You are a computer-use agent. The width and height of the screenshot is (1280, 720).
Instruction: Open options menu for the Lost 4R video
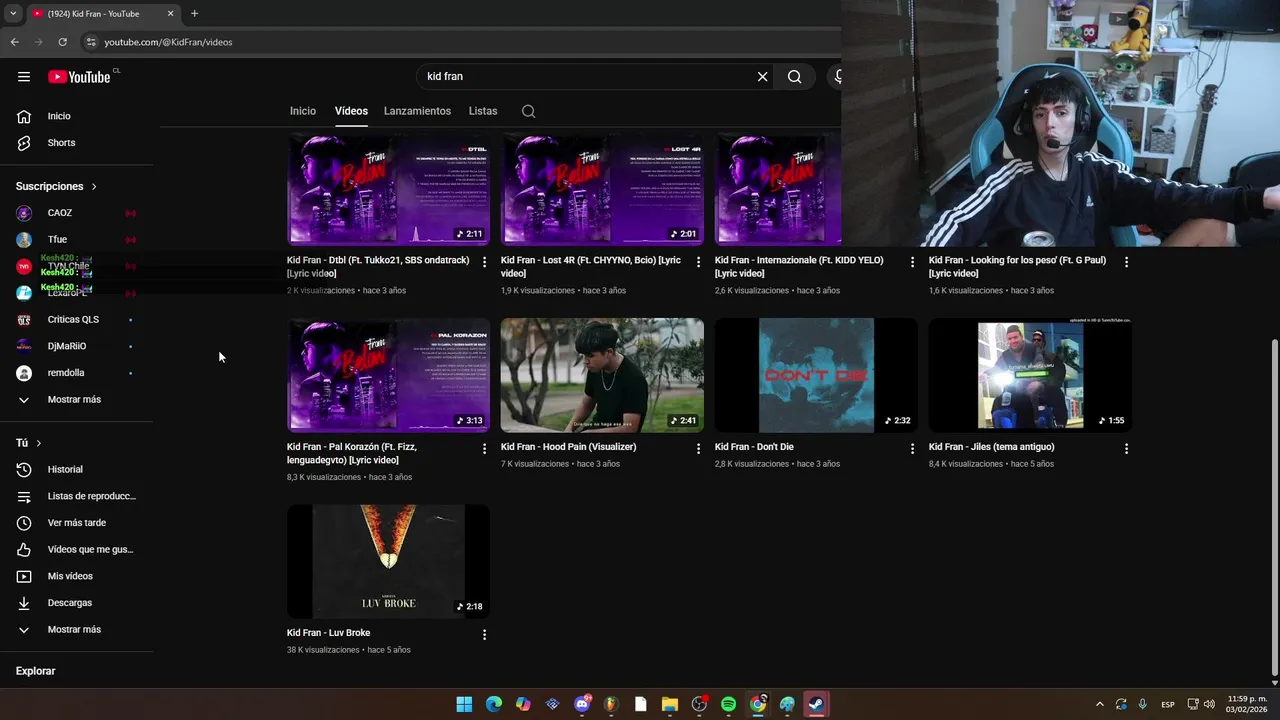pyautogui.click(x=699, y=262)
